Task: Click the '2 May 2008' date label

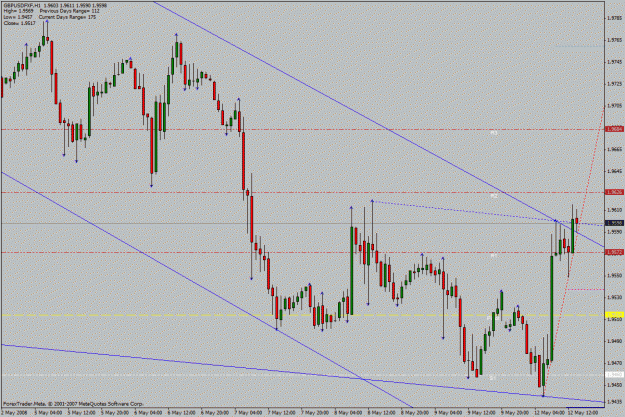Action: (15, 413)
